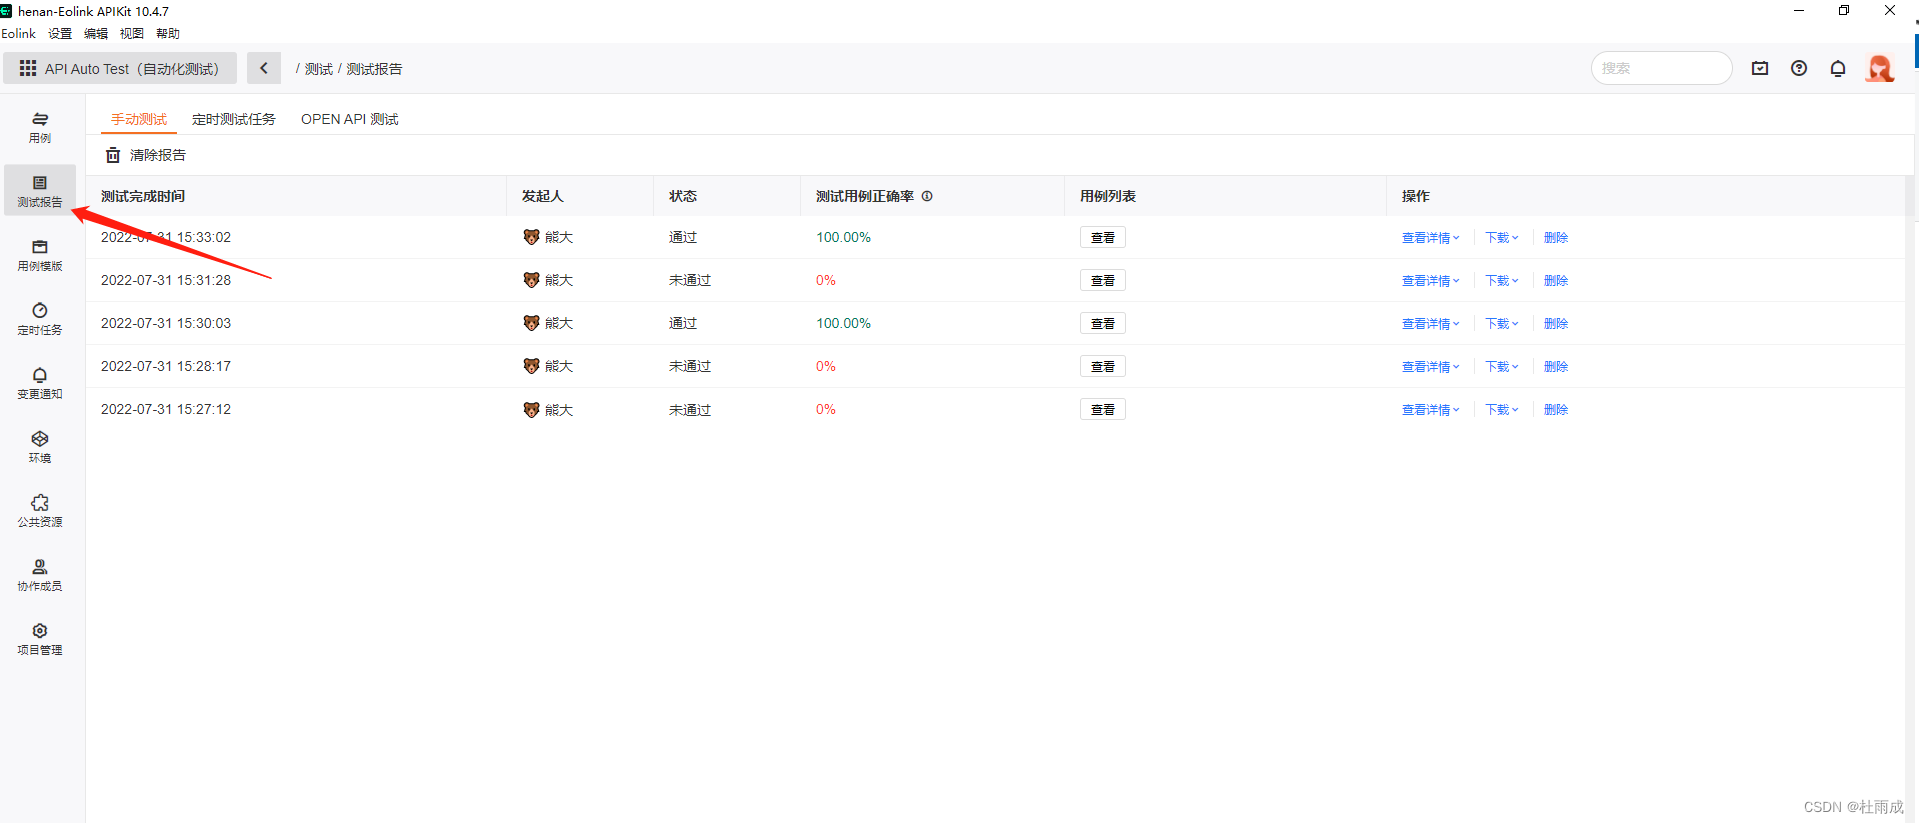Expand 下载 dropdown for the 15:31:28 report
This screenshot has width=1919, height=823.
(1501, 281)
